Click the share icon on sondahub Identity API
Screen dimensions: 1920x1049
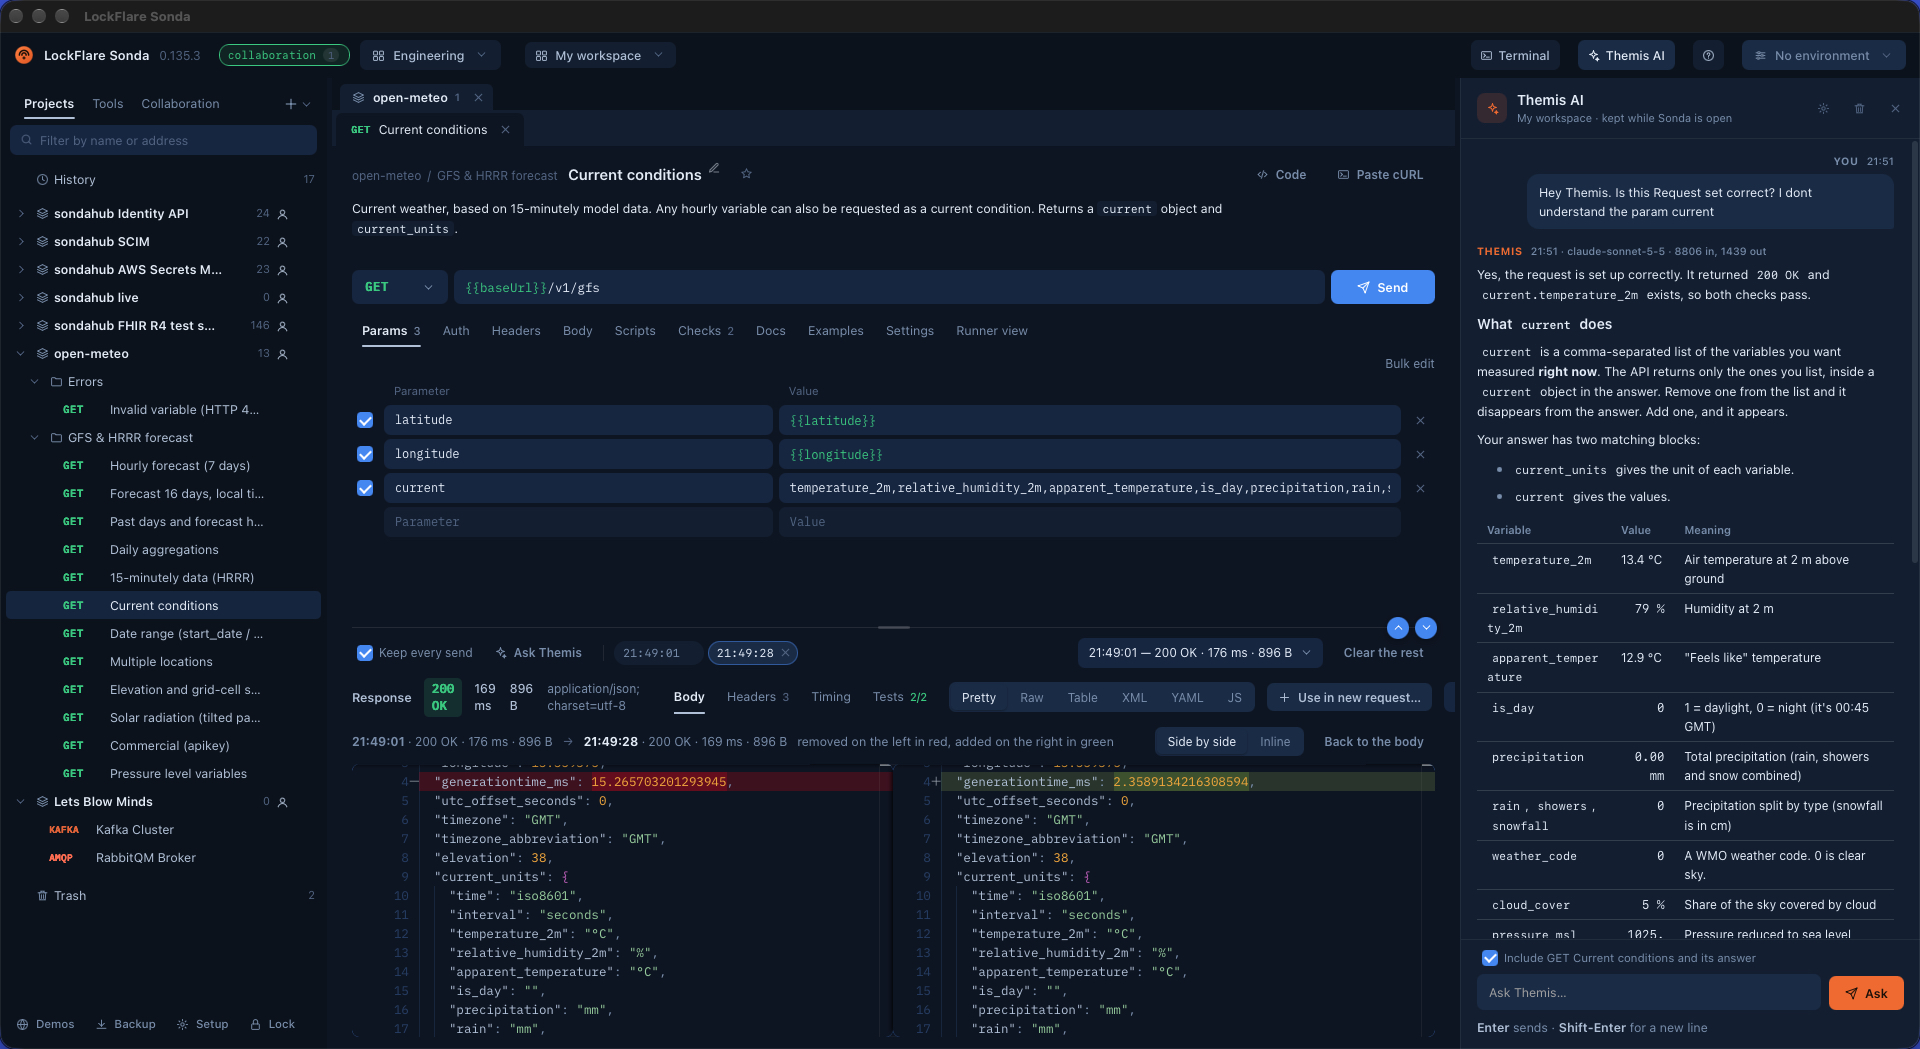[283, 214]
